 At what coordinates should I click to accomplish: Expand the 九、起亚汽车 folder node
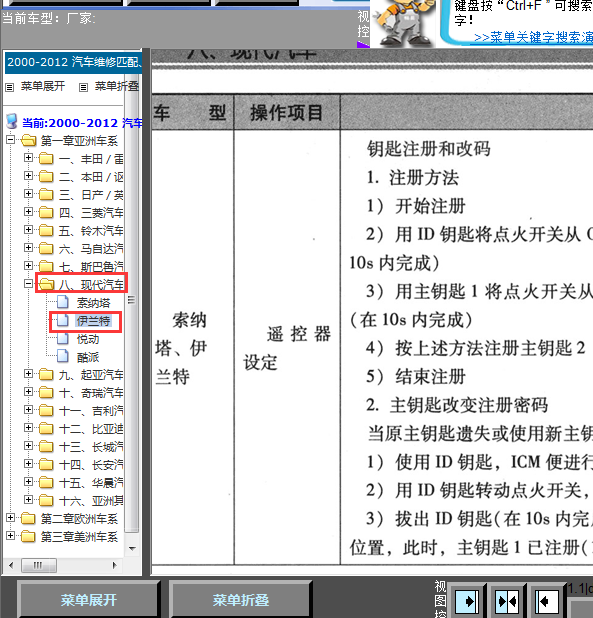(x=28, y=373)
